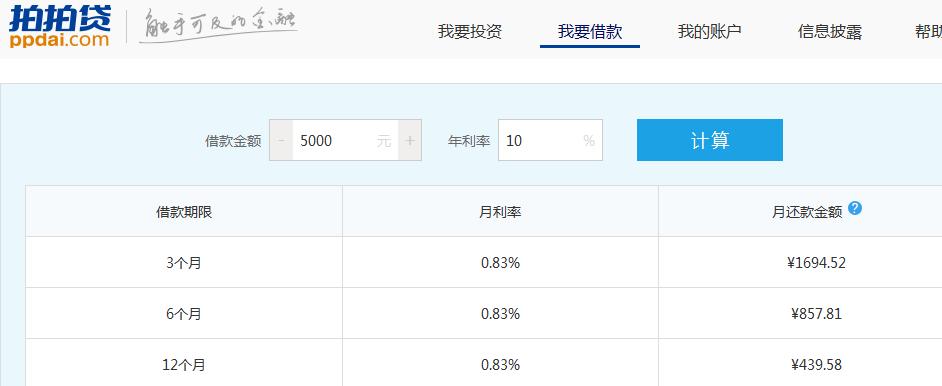Increase loan amount with plus button

[x=410, y=140]
